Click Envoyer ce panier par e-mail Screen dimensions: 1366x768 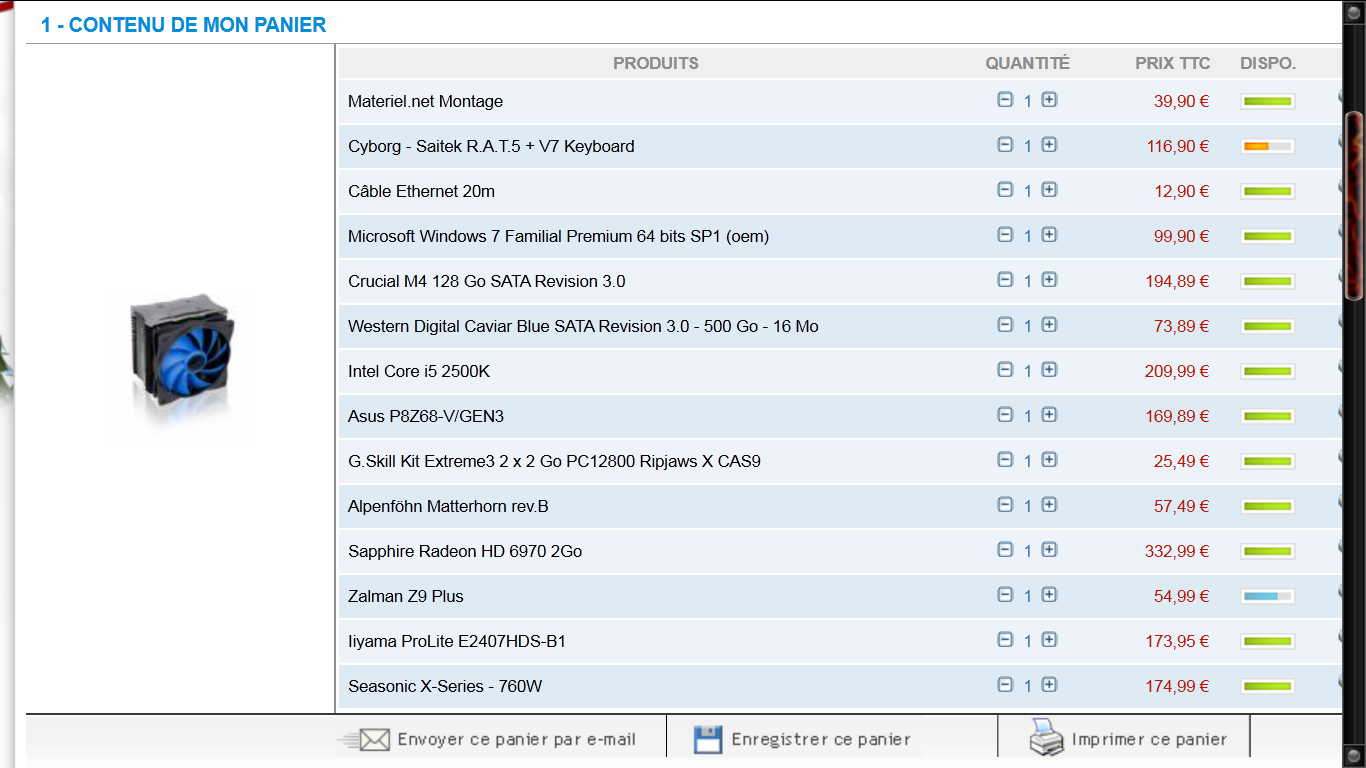(516, 740)
